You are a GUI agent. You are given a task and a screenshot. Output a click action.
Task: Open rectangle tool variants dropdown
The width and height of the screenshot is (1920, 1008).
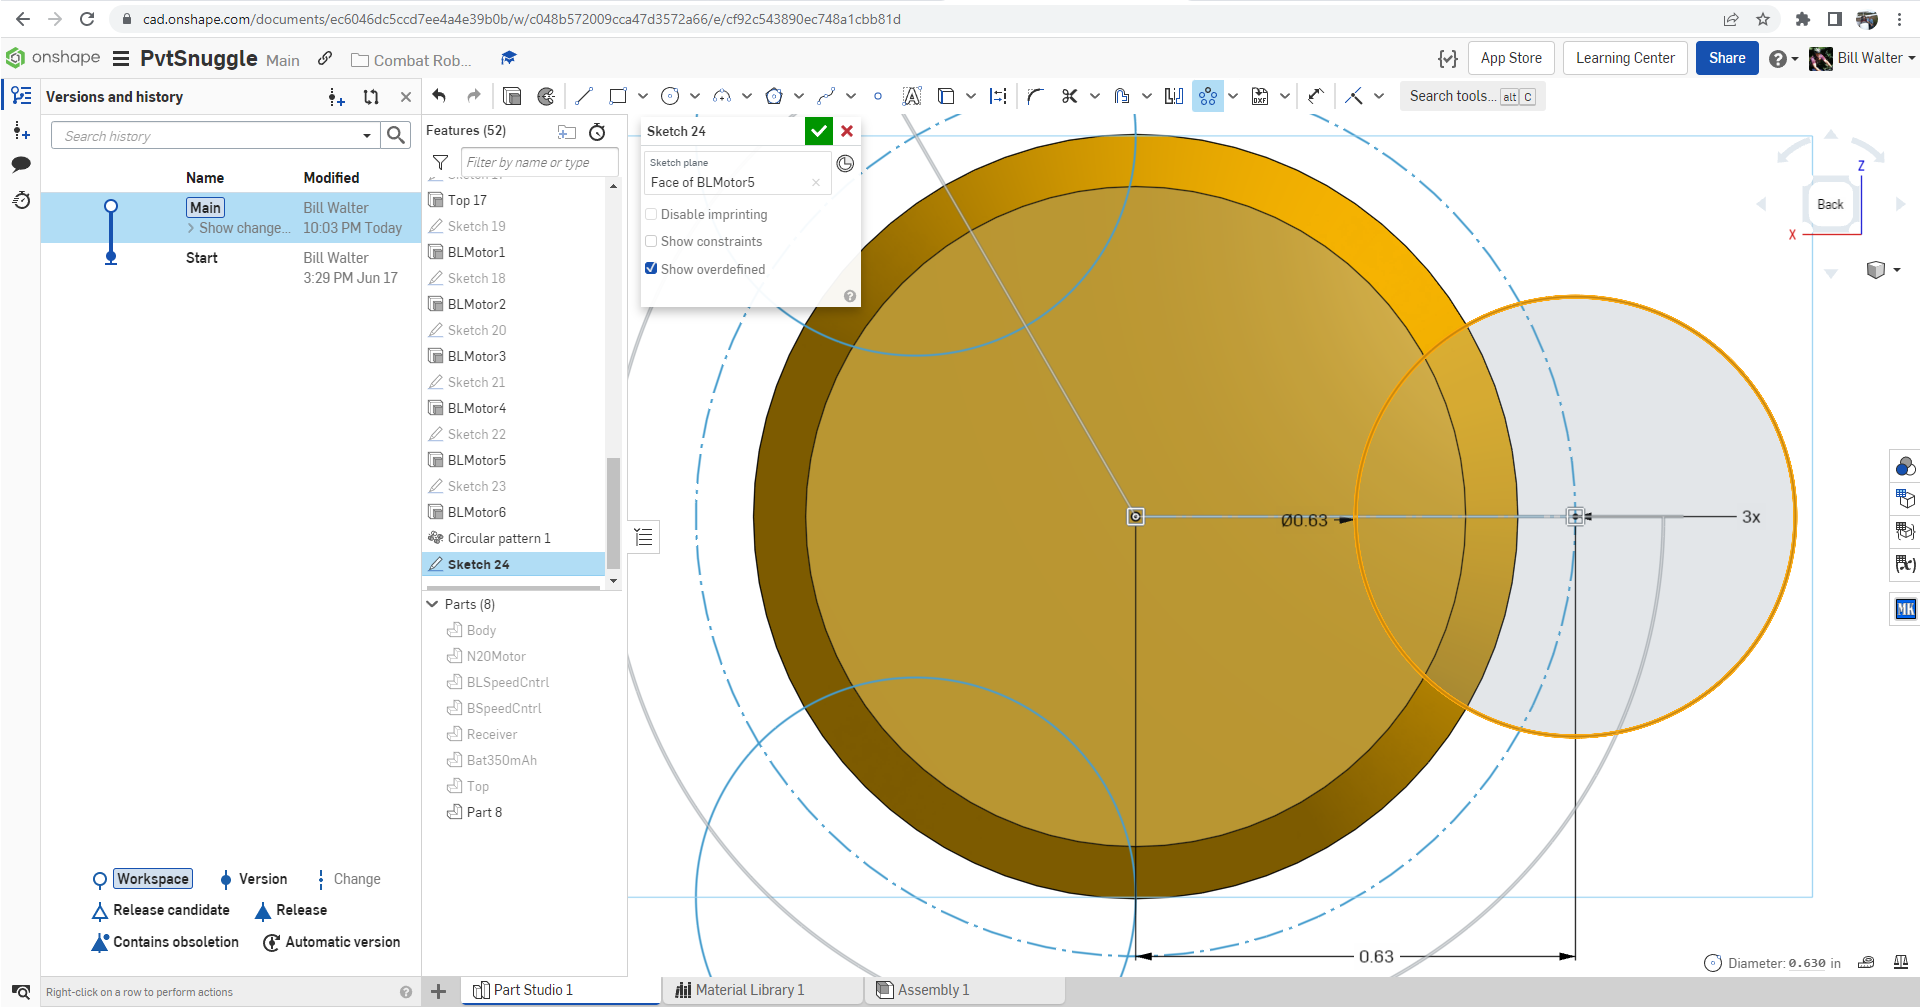coord(643,96)
